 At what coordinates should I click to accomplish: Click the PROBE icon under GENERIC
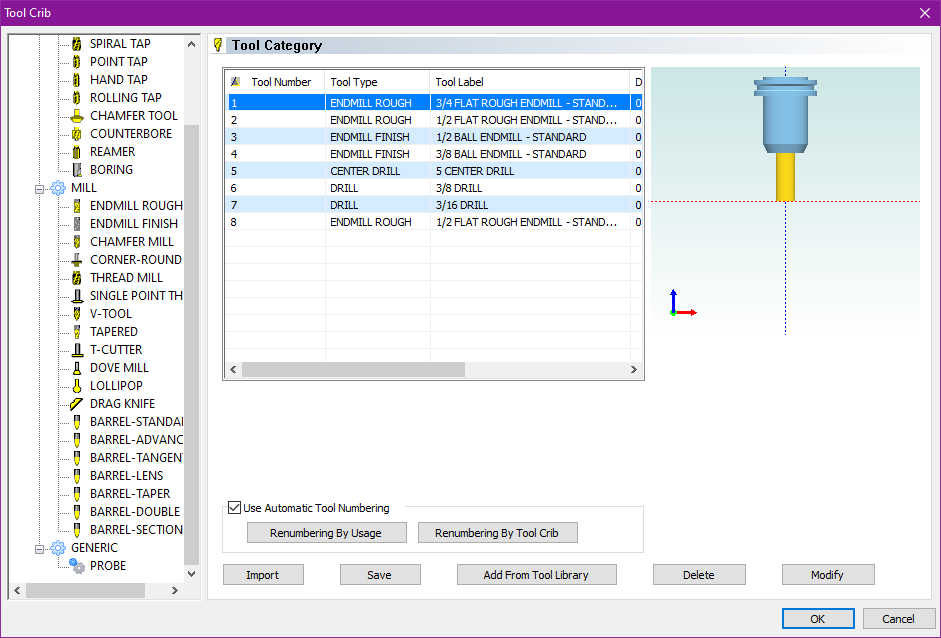click(x=77, y=566)
